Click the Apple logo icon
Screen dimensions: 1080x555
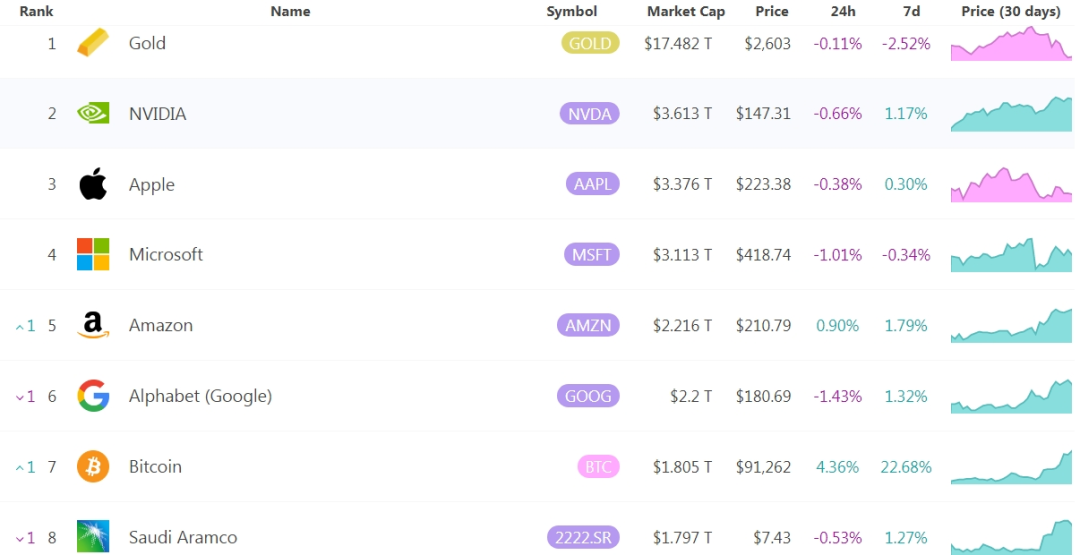93,184
